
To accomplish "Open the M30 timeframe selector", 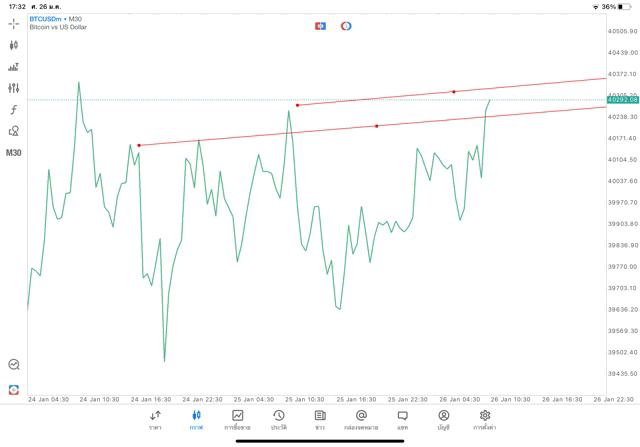I will [x=14, y=153].
